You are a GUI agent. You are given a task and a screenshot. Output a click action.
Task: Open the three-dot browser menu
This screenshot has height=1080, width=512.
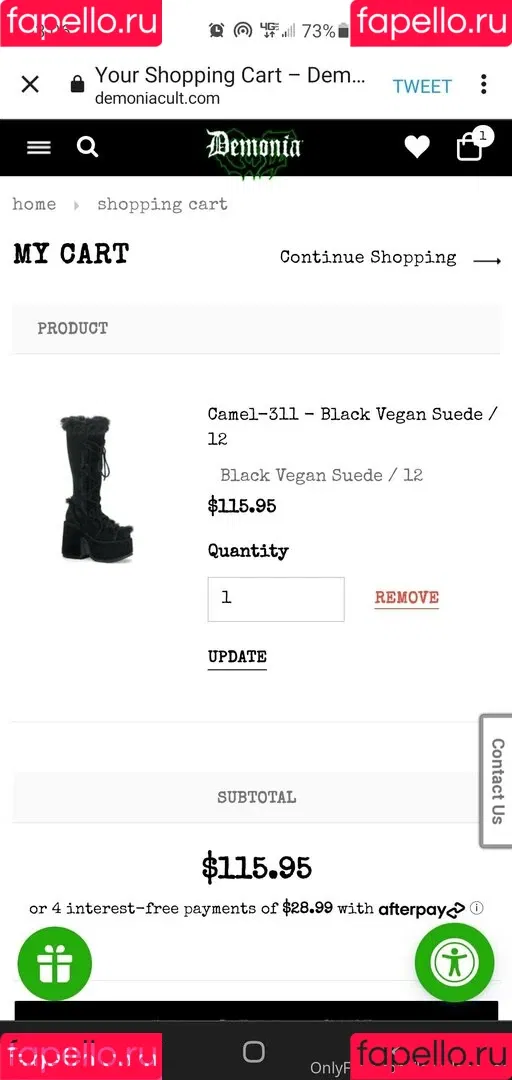484,85
